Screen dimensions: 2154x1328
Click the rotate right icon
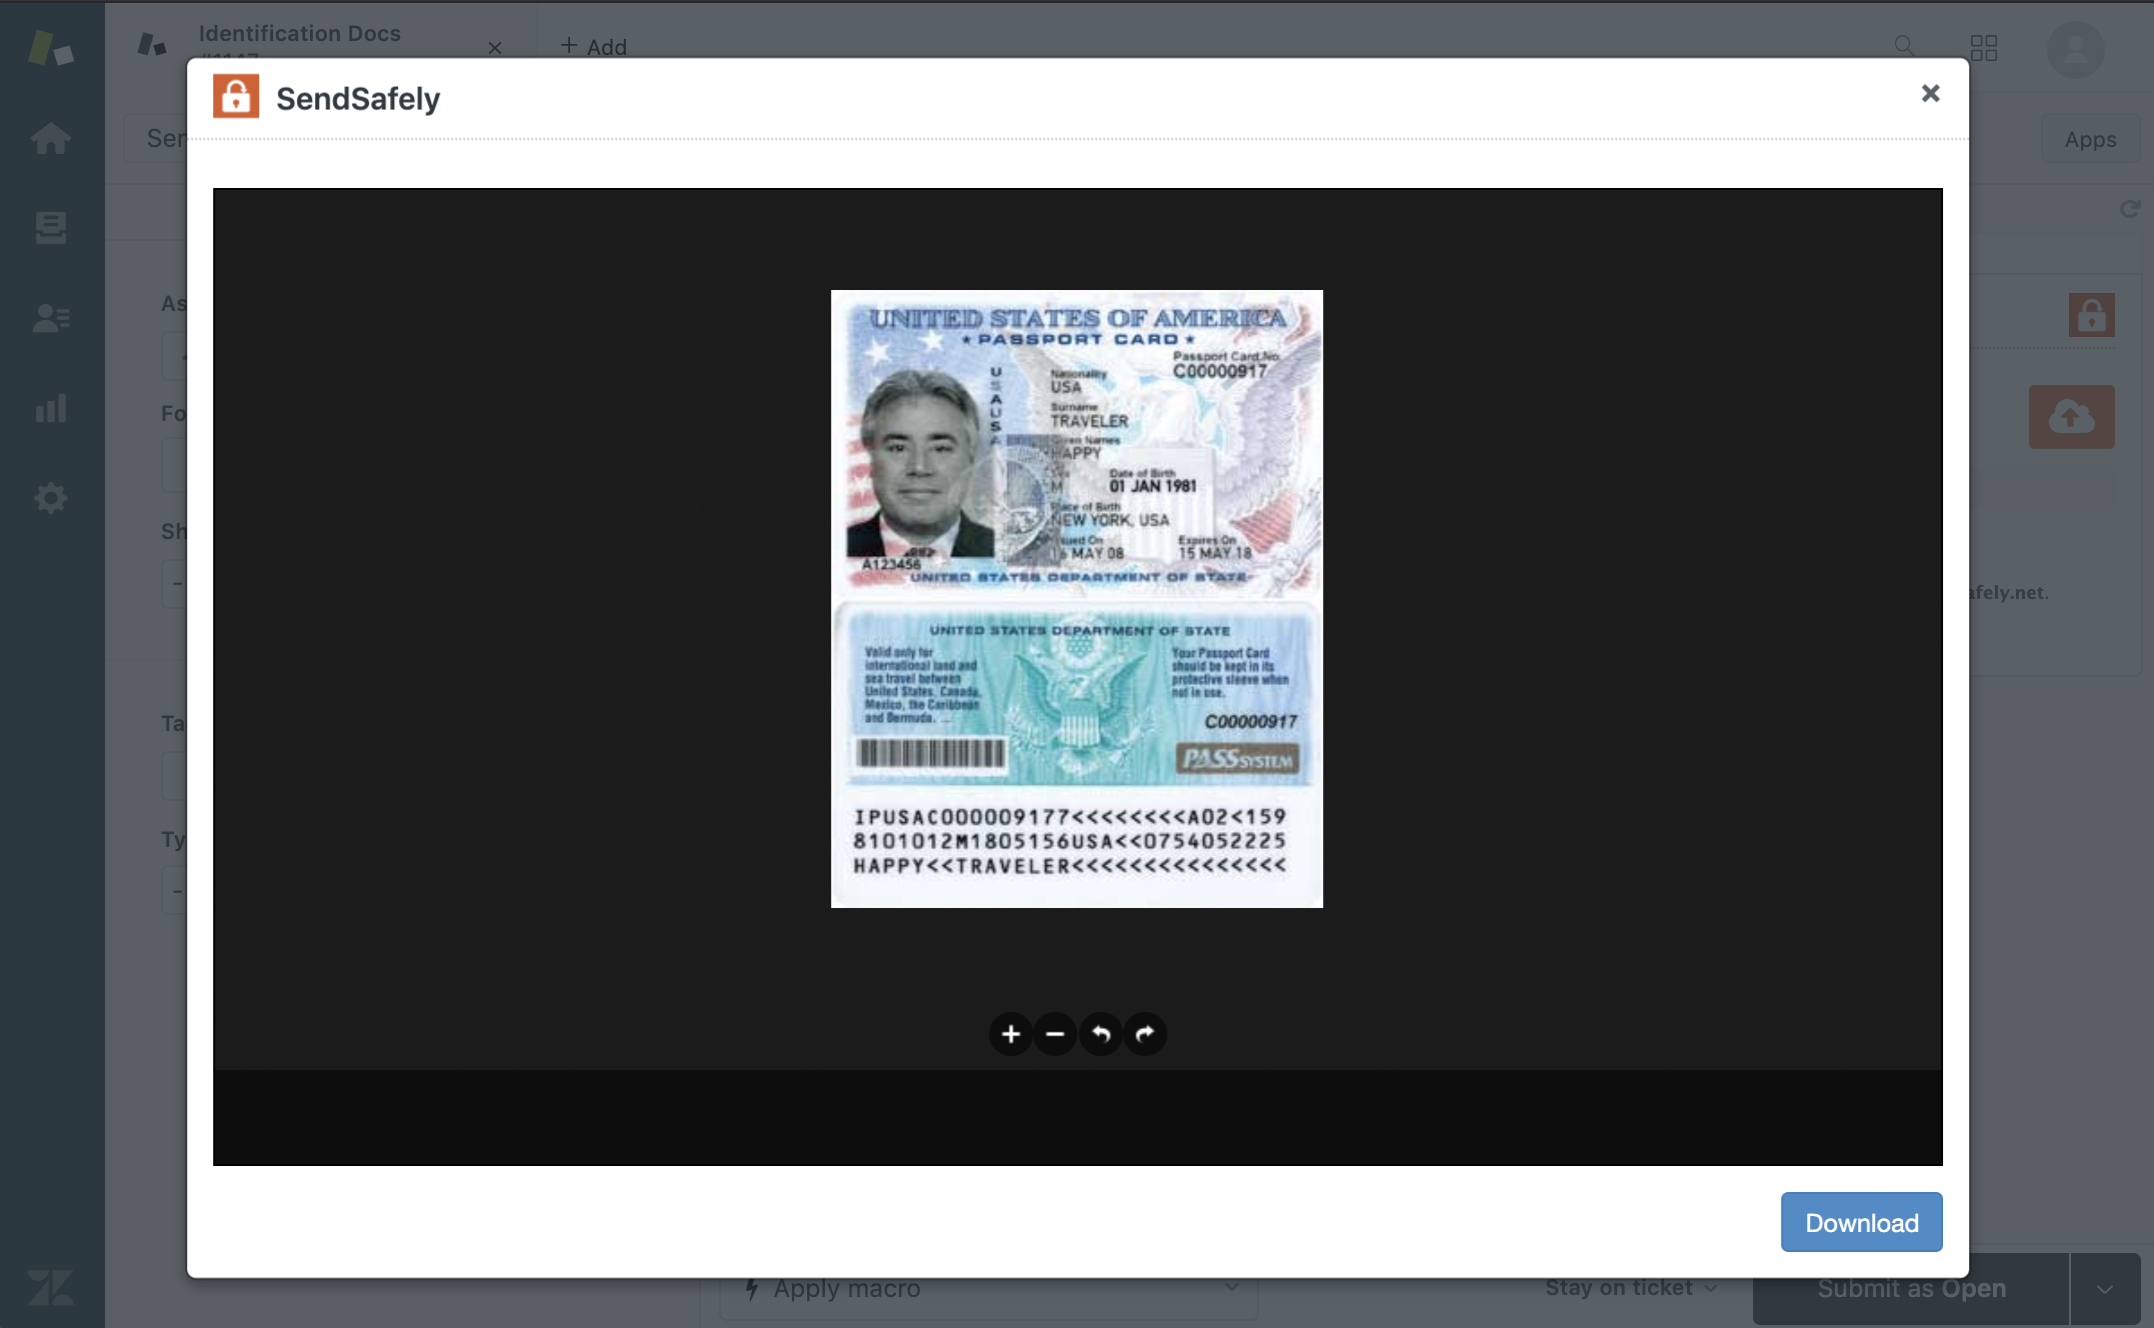pos(1146,1034)
